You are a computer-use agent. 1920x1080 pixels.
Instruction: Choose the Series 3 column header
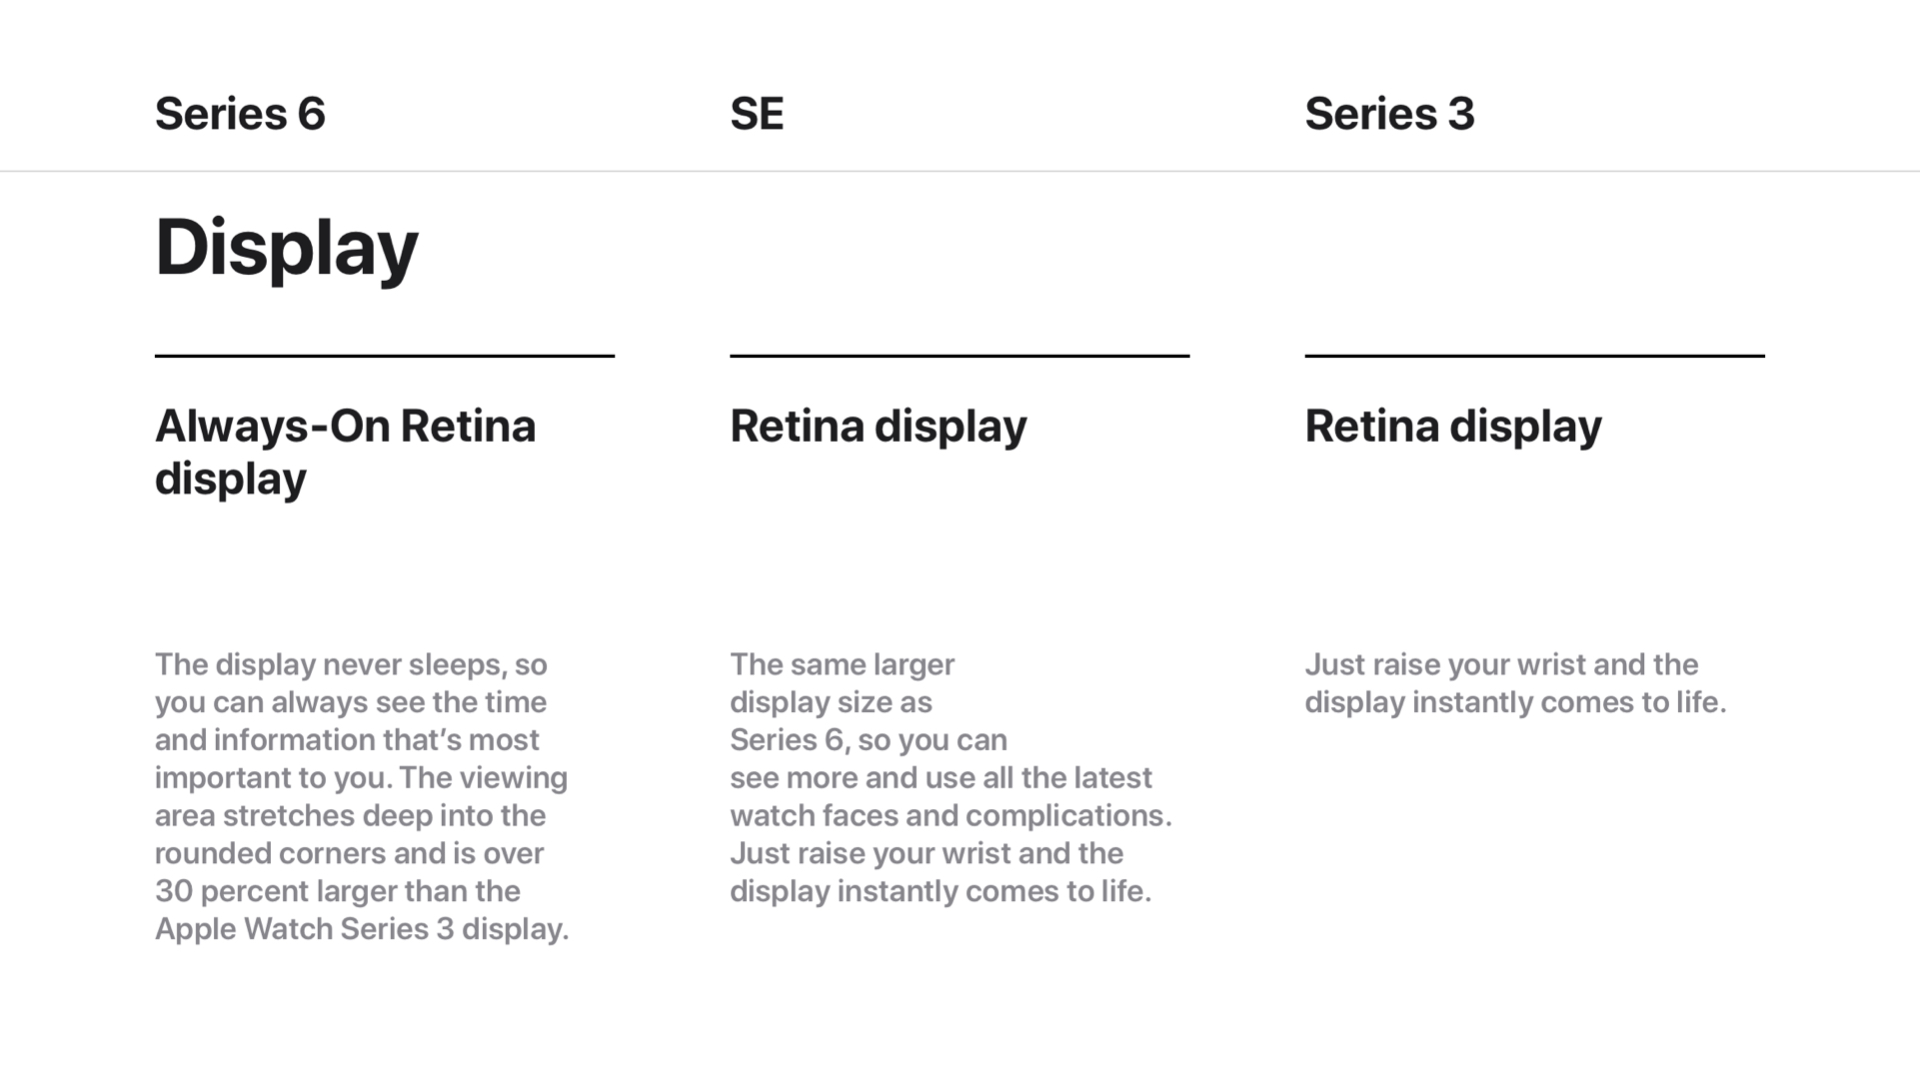click(1389, 114)
